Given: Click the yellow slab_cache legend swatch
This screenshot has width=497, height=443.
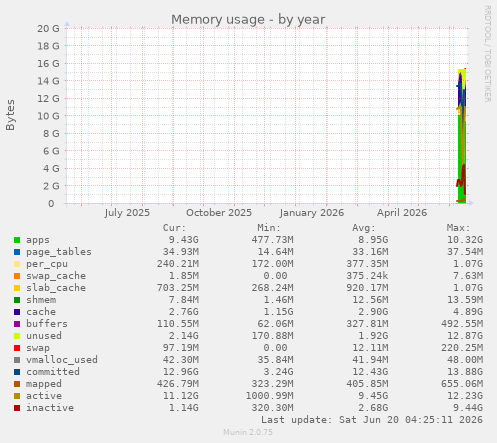Looking at the screenshot, I should (17, 288).
